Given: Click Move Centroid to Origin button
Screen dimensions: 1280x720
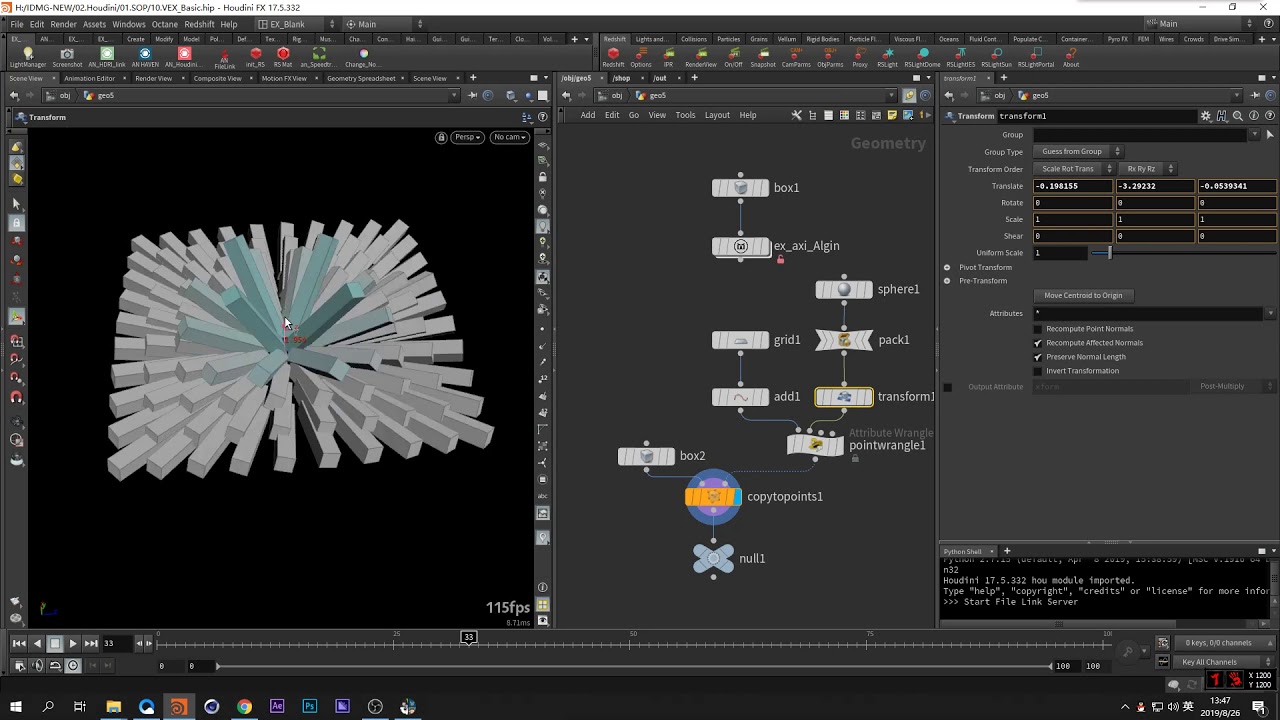Looking at the screenshot, I should [1083, 295].
